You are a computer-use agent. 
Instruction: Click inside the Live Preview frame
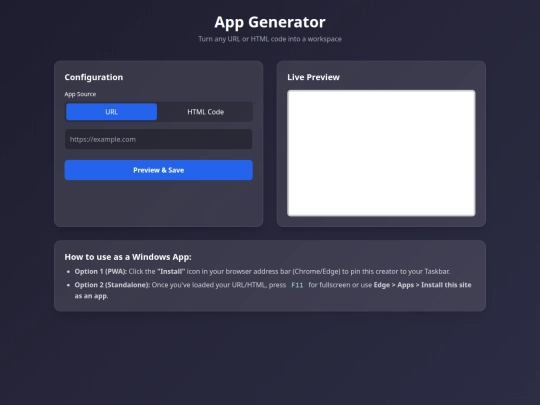pyautogui.click(x=381, y=153)
